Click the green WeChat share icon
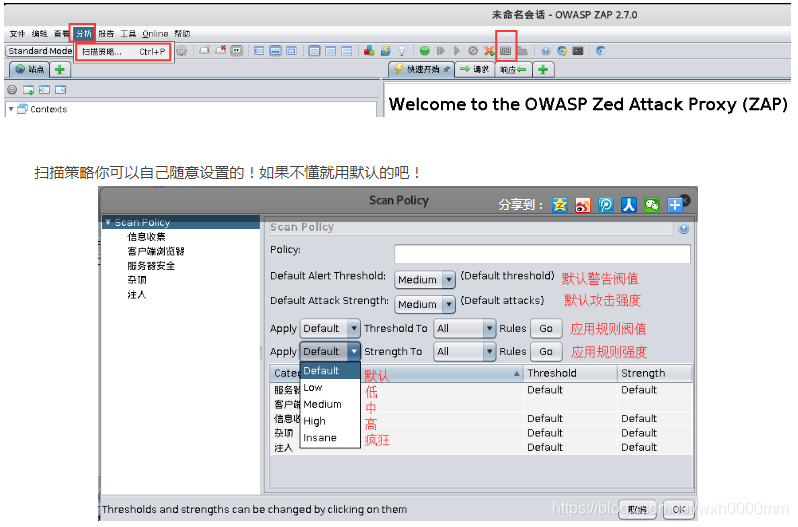Viewport: 798px width, 527px height. pyautogui.click(x=652, y=205)
